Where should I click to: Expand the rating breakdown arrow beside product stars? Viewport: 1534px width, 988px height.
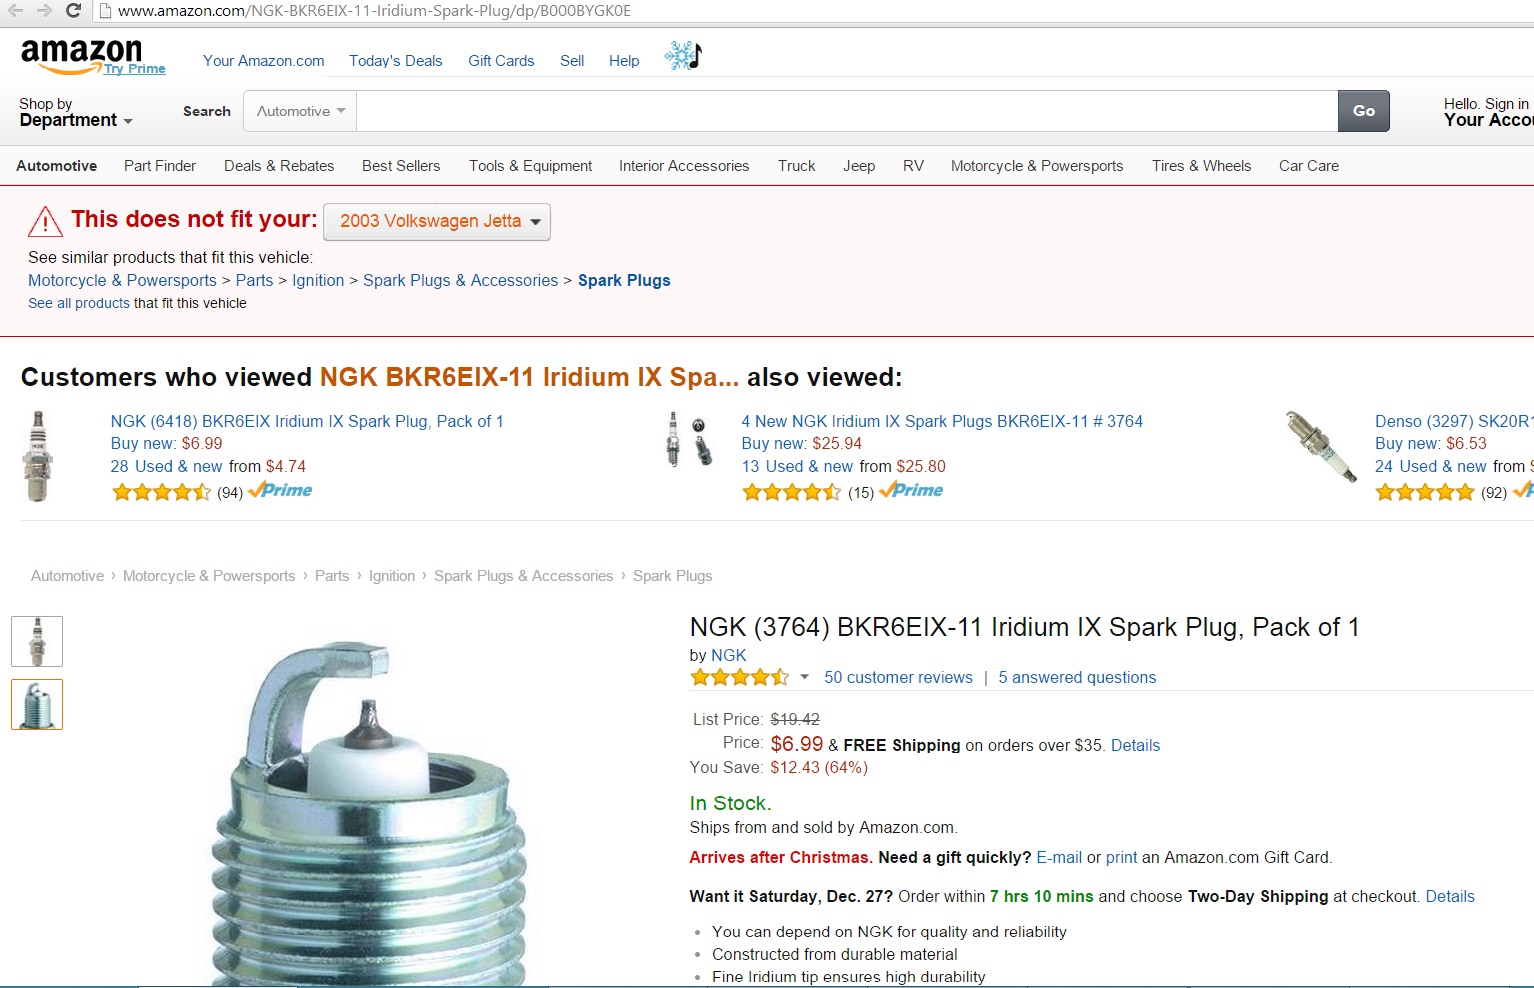(x=804, y=677)
